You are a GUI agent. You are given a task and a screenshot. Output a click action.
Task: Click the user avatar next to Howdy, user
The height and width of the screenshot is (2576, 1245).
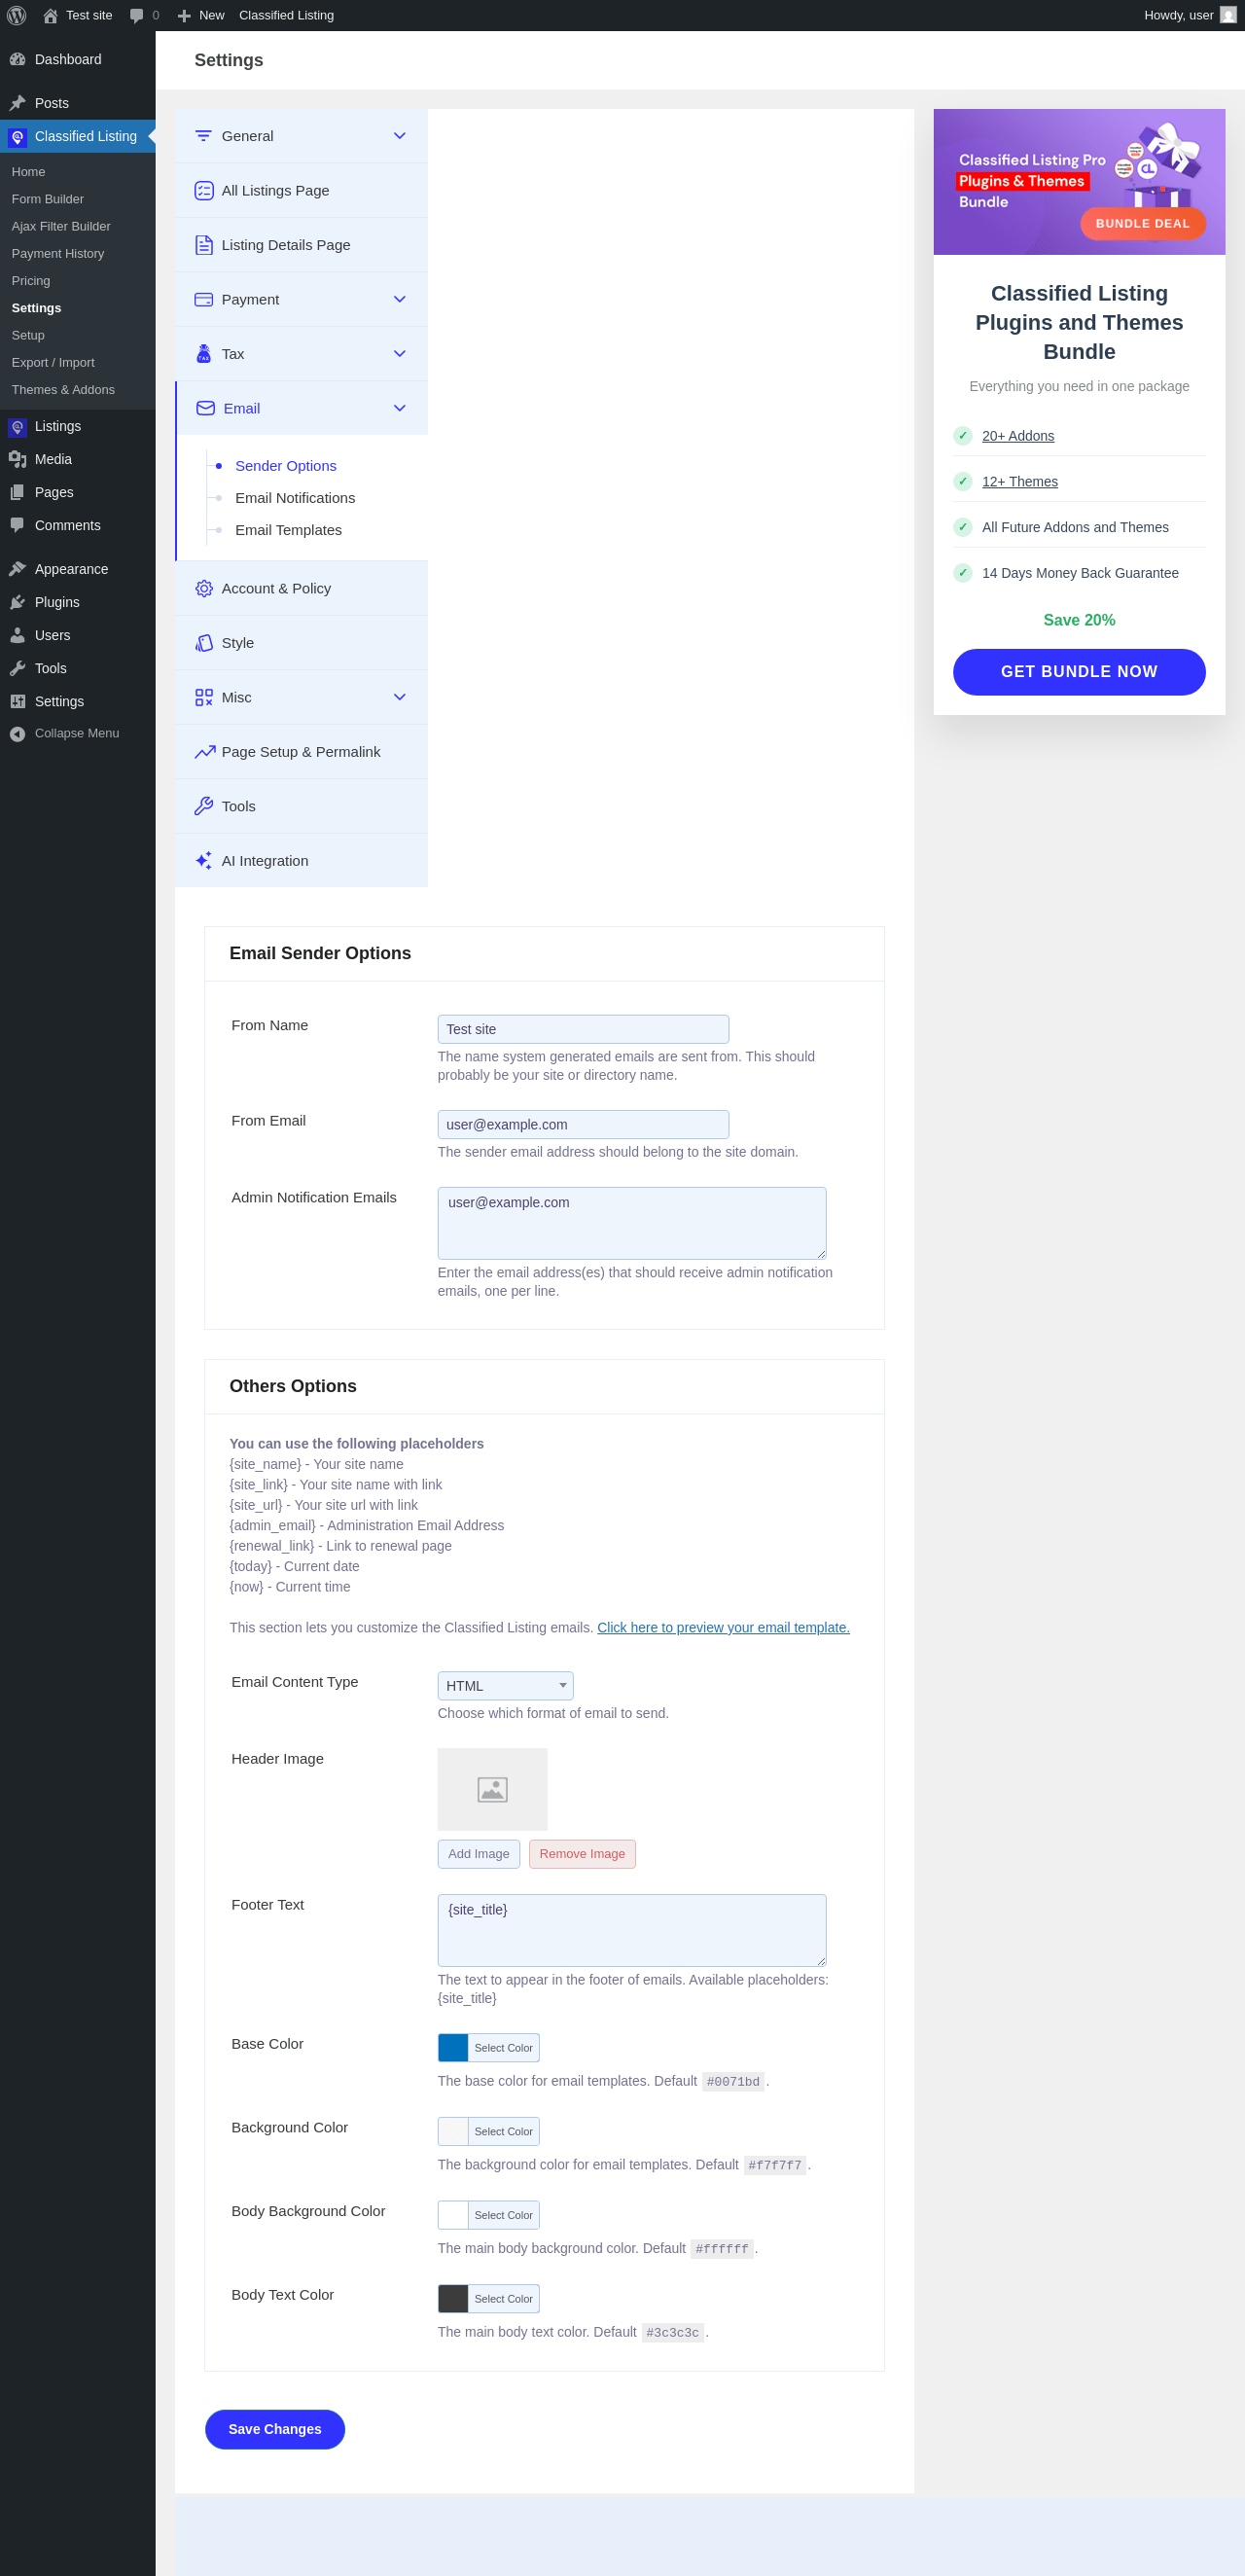pos(1228,15)
